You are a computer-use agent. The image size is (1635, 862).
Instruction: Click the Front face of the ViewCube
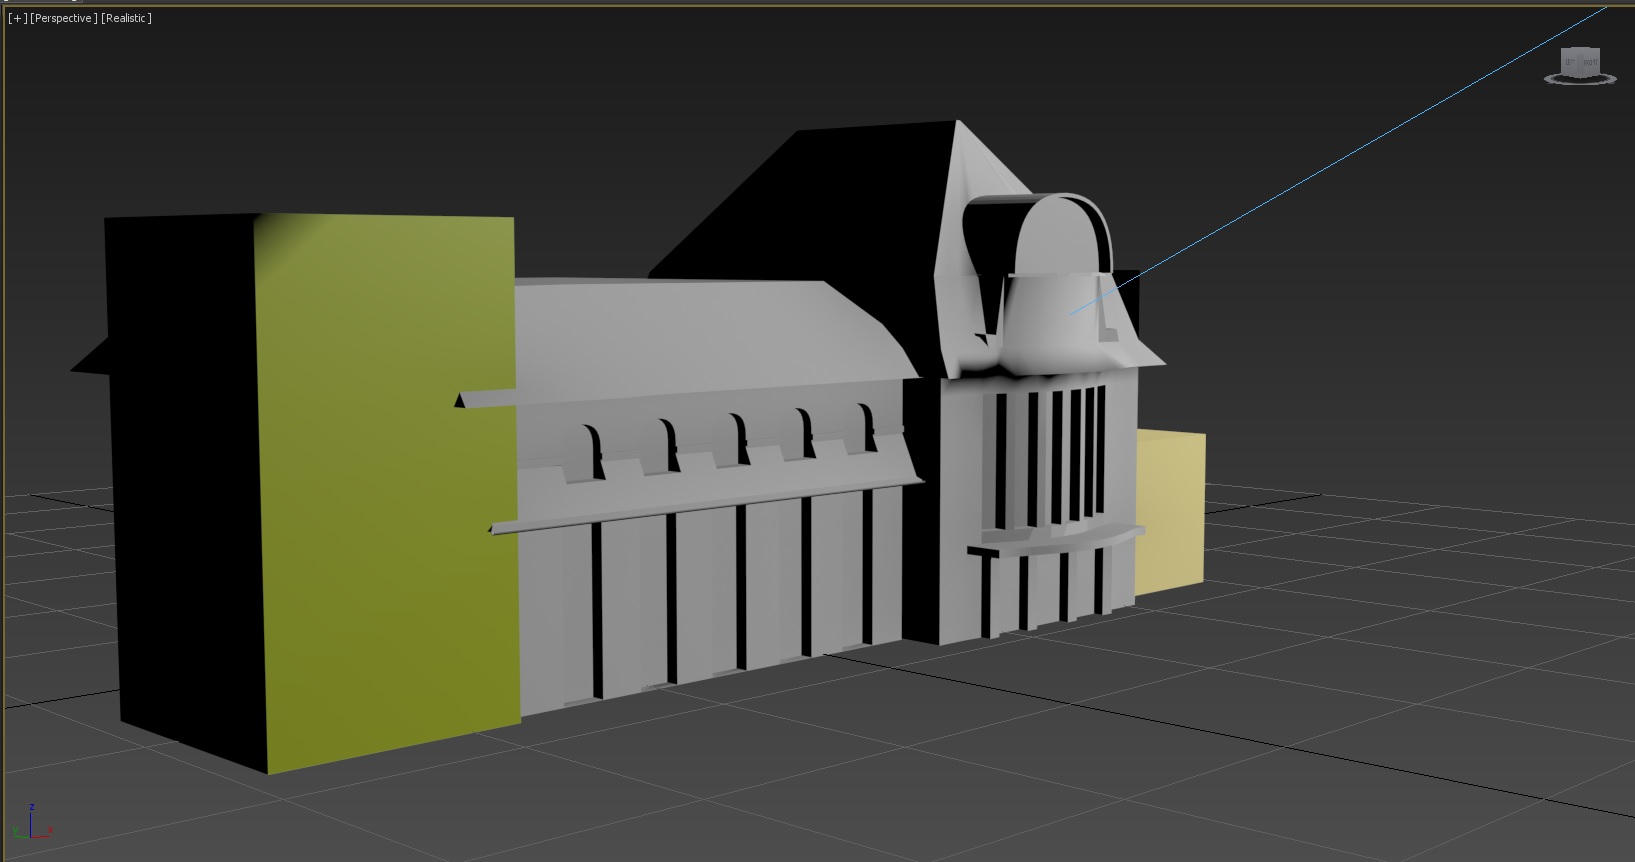(x=1589, y=62)
